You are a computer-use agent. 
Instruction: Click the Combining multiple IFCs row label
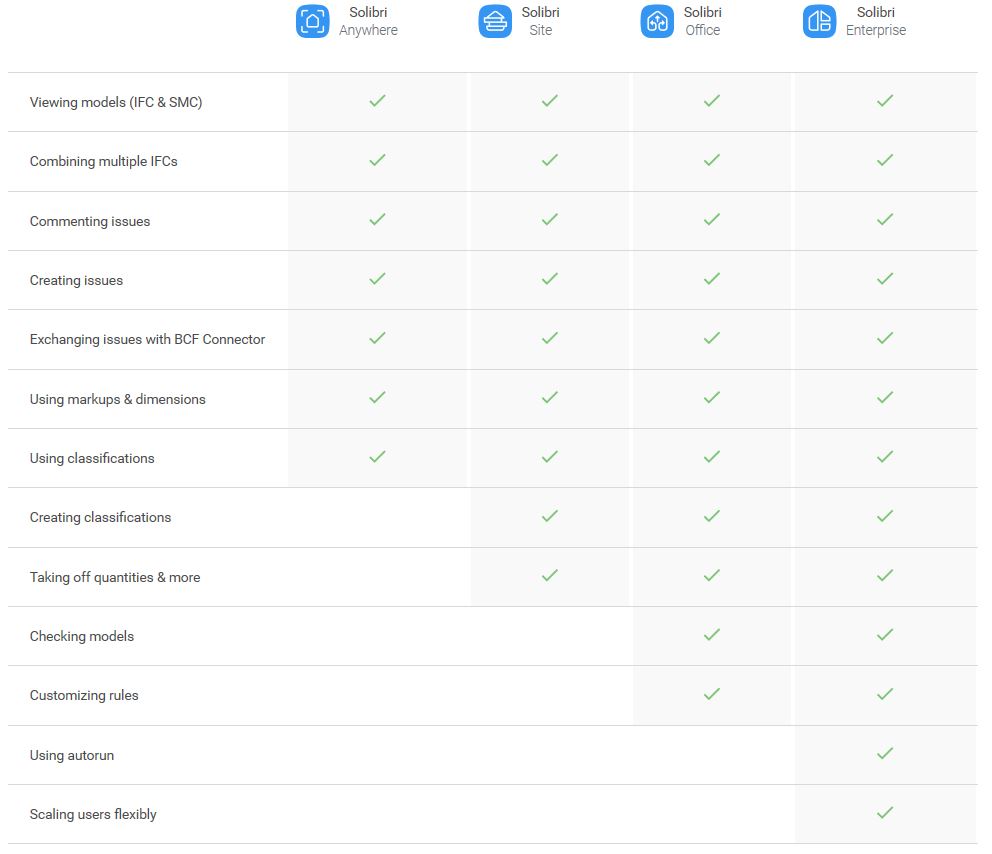click(x=104, y=161)
